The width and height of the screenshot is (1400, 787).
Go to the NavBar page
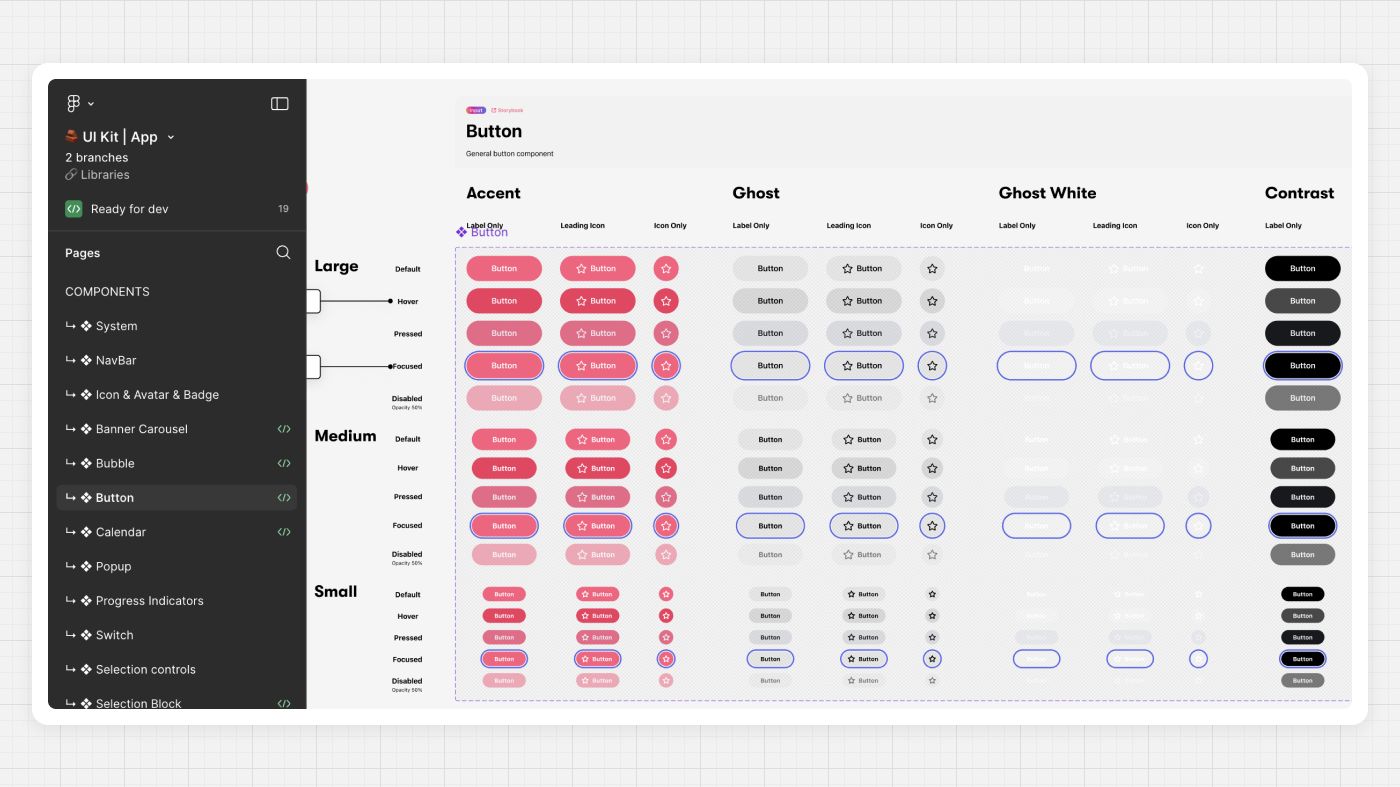[116, 360]
